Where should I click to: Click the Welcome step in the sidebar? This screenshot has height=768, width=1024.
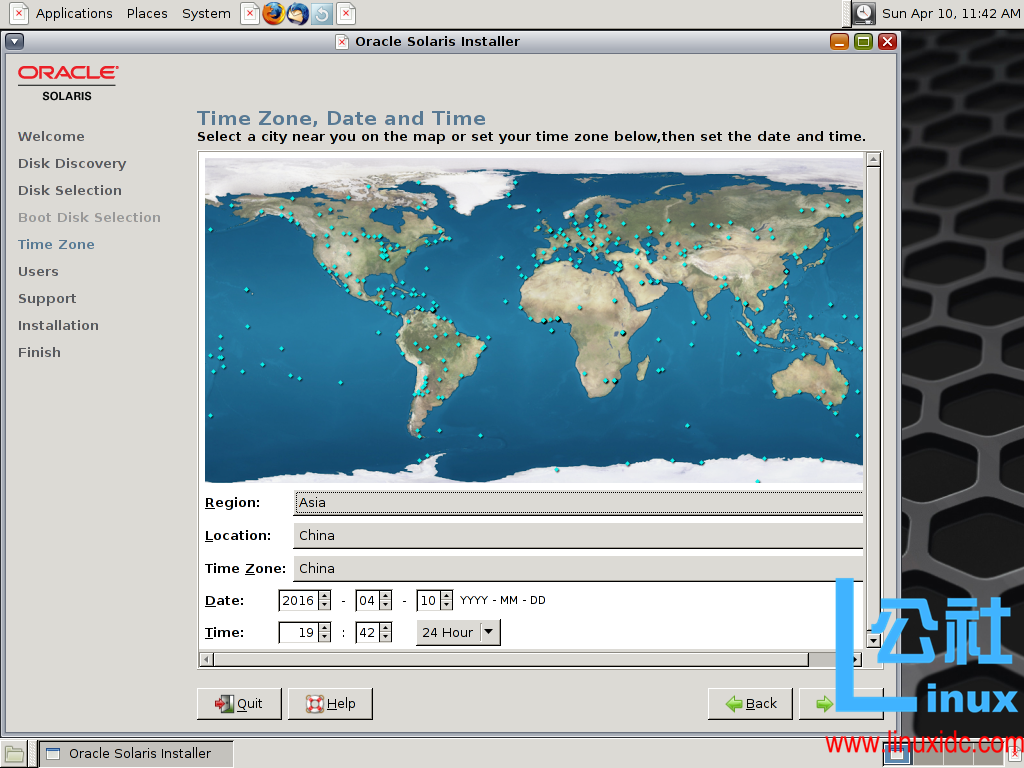[x=51, y=136]
